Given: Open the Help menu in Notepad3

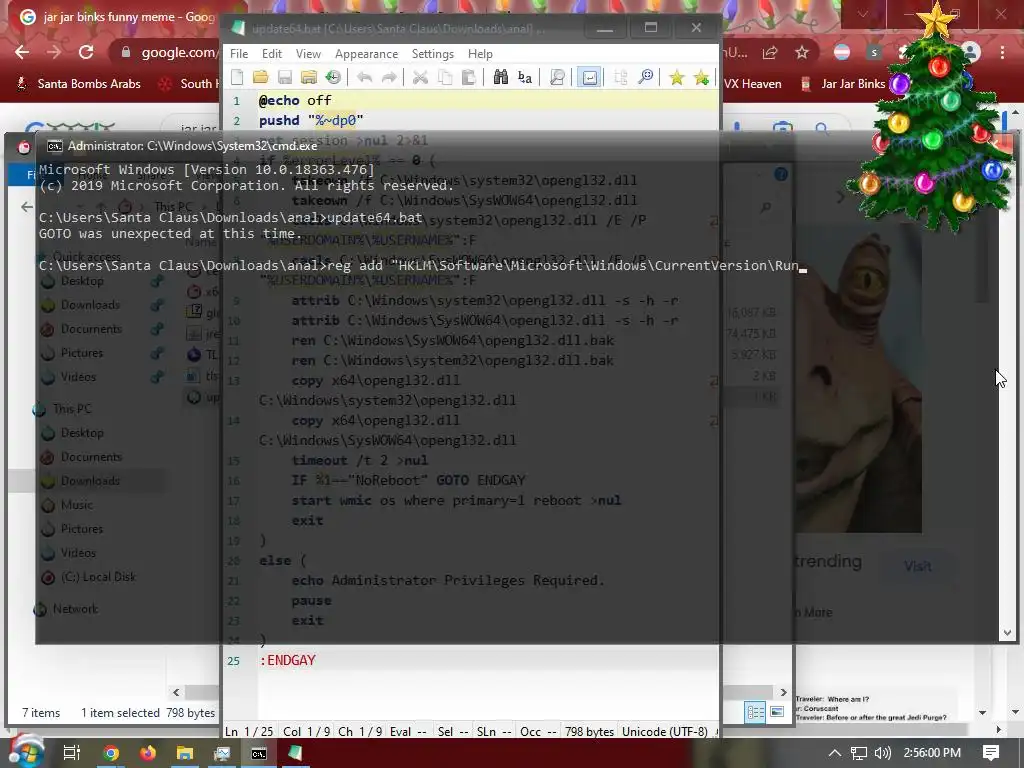Looking at the screenshot, I should 480,54.
